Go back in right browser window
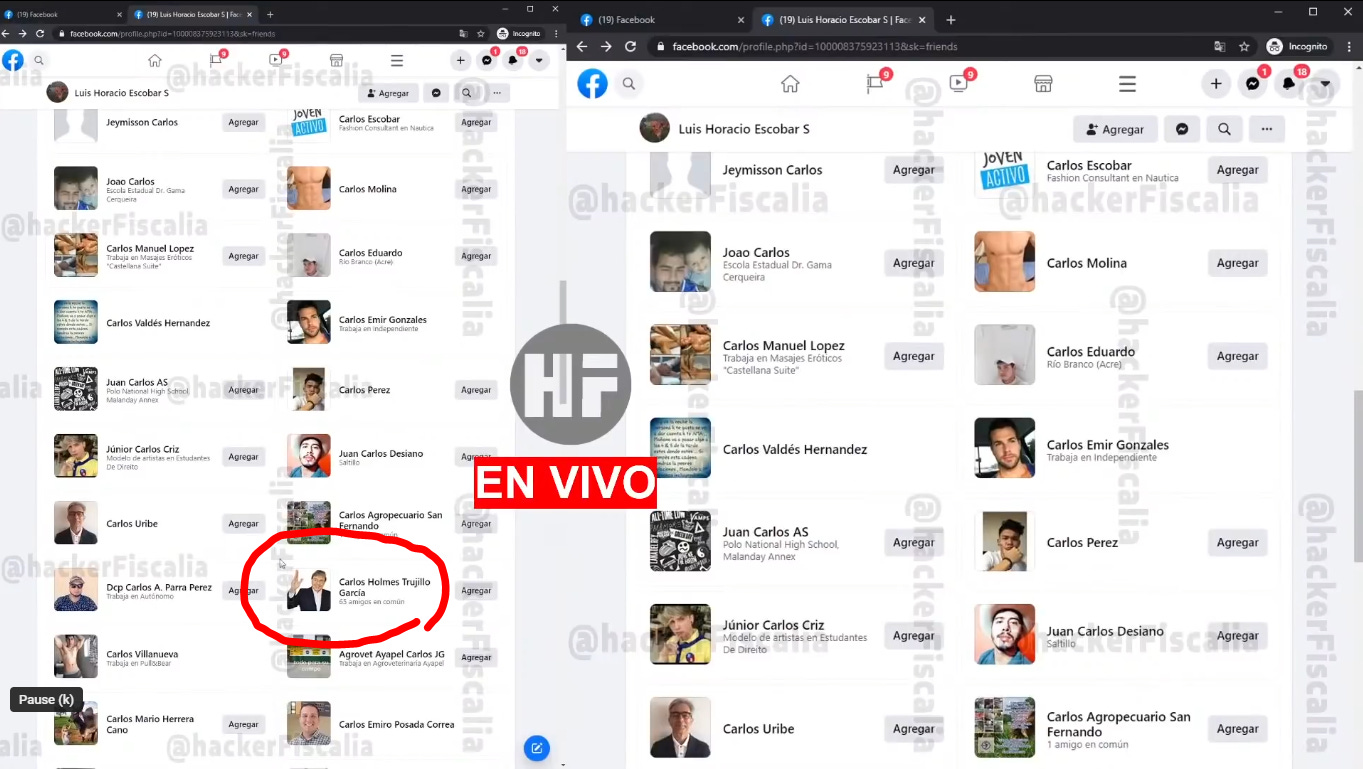This screenshot has height=769, width=1363. click(x=581, y=46)
